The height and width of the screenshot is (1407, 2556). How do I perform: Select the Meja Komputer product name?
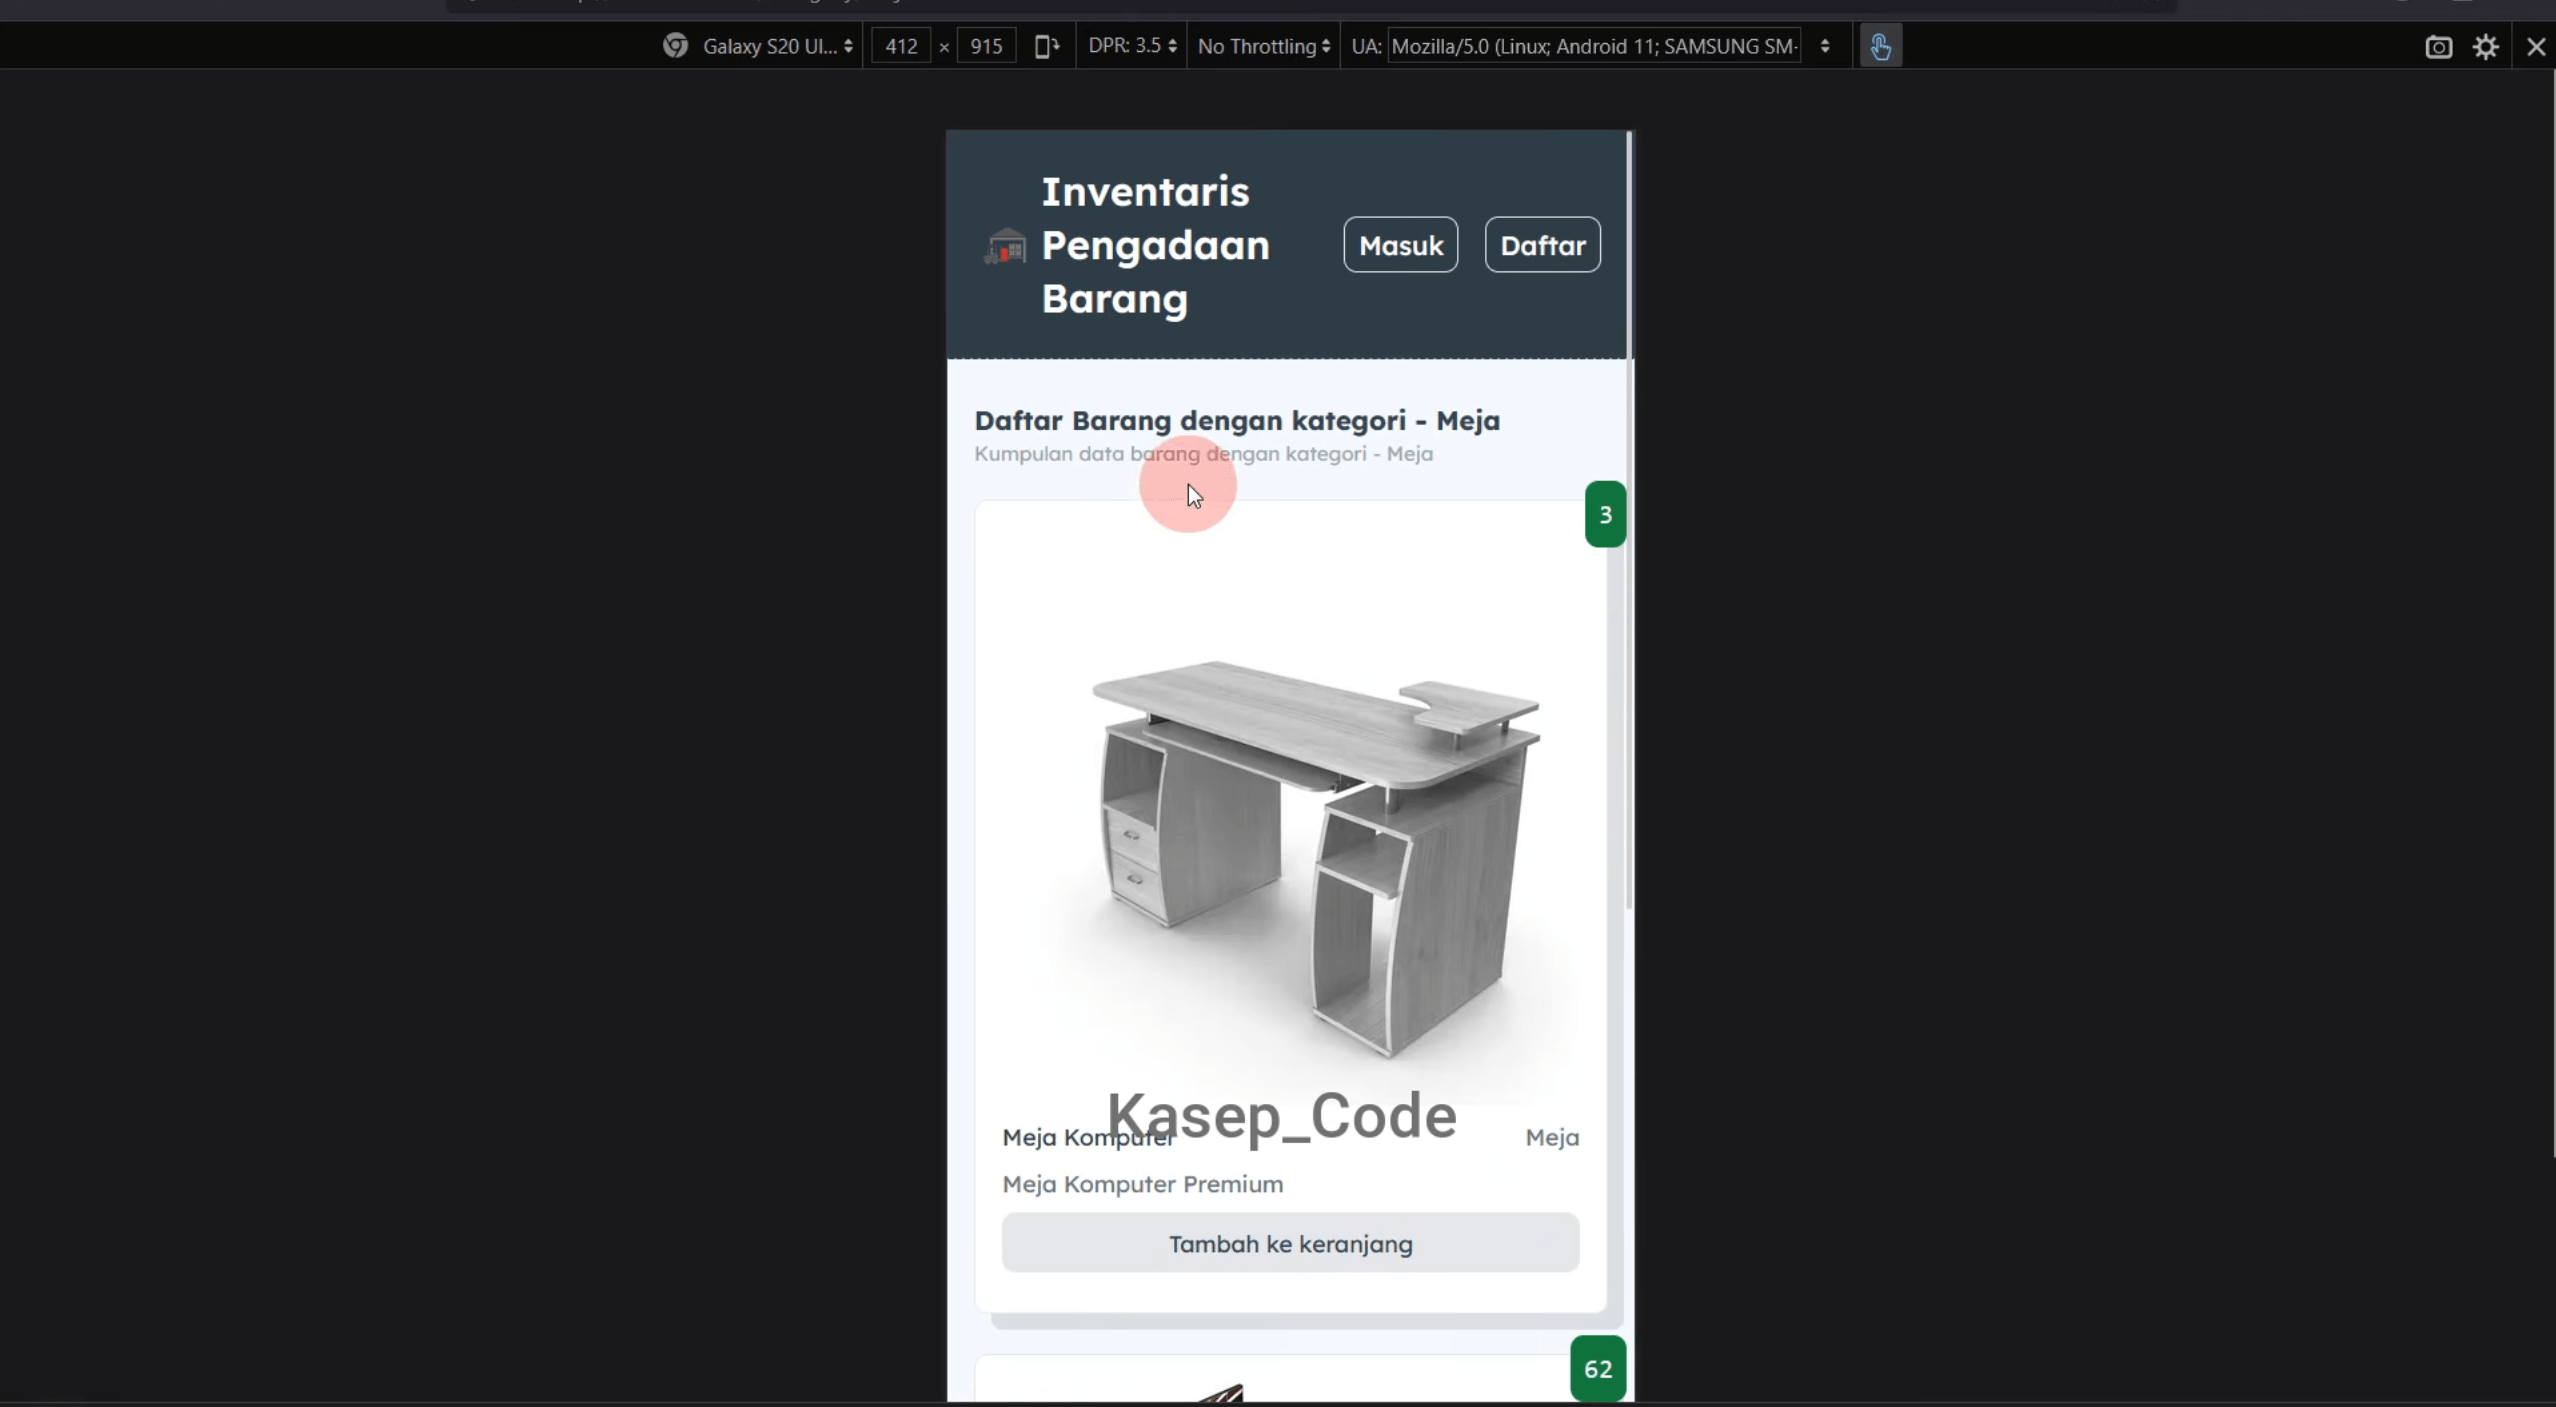point(1088,1138)
